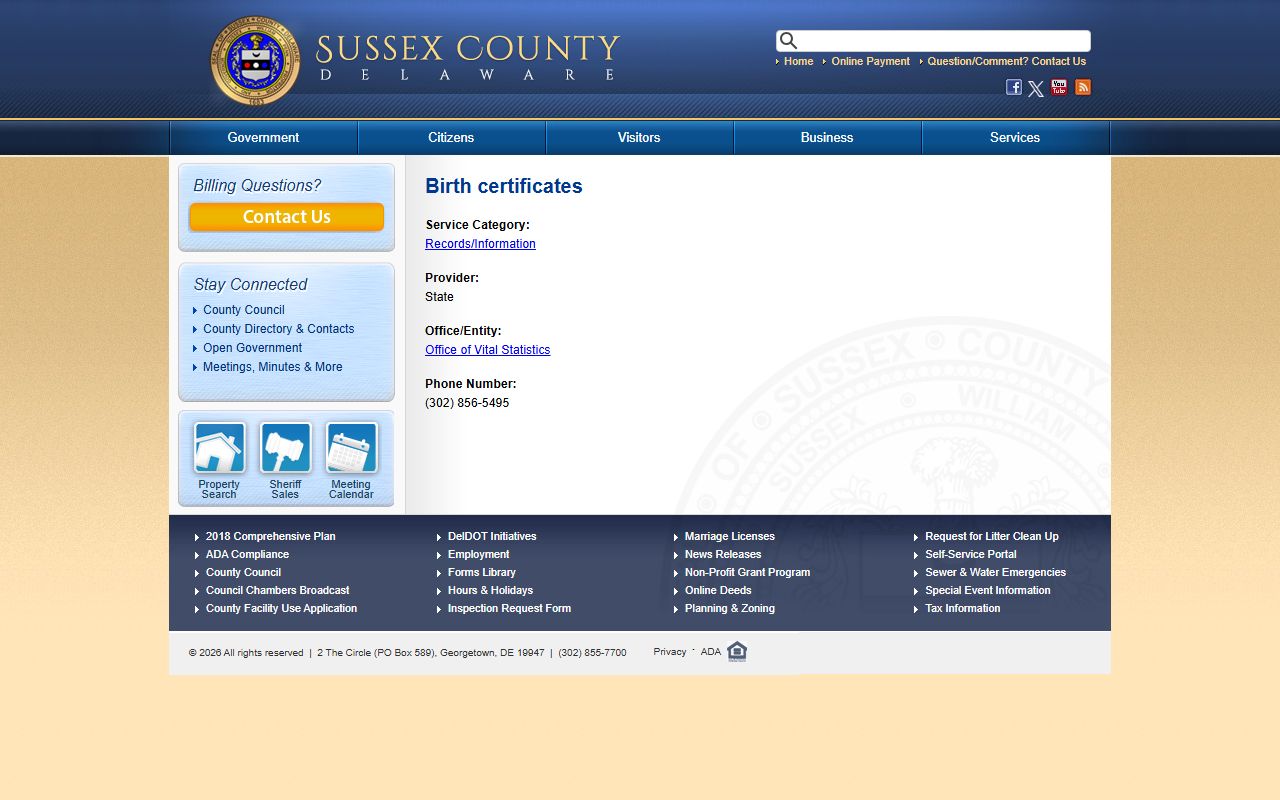Open Hours & Holidays link
Viewport: 1280px width, 800px height.
(x=490, y=591)
